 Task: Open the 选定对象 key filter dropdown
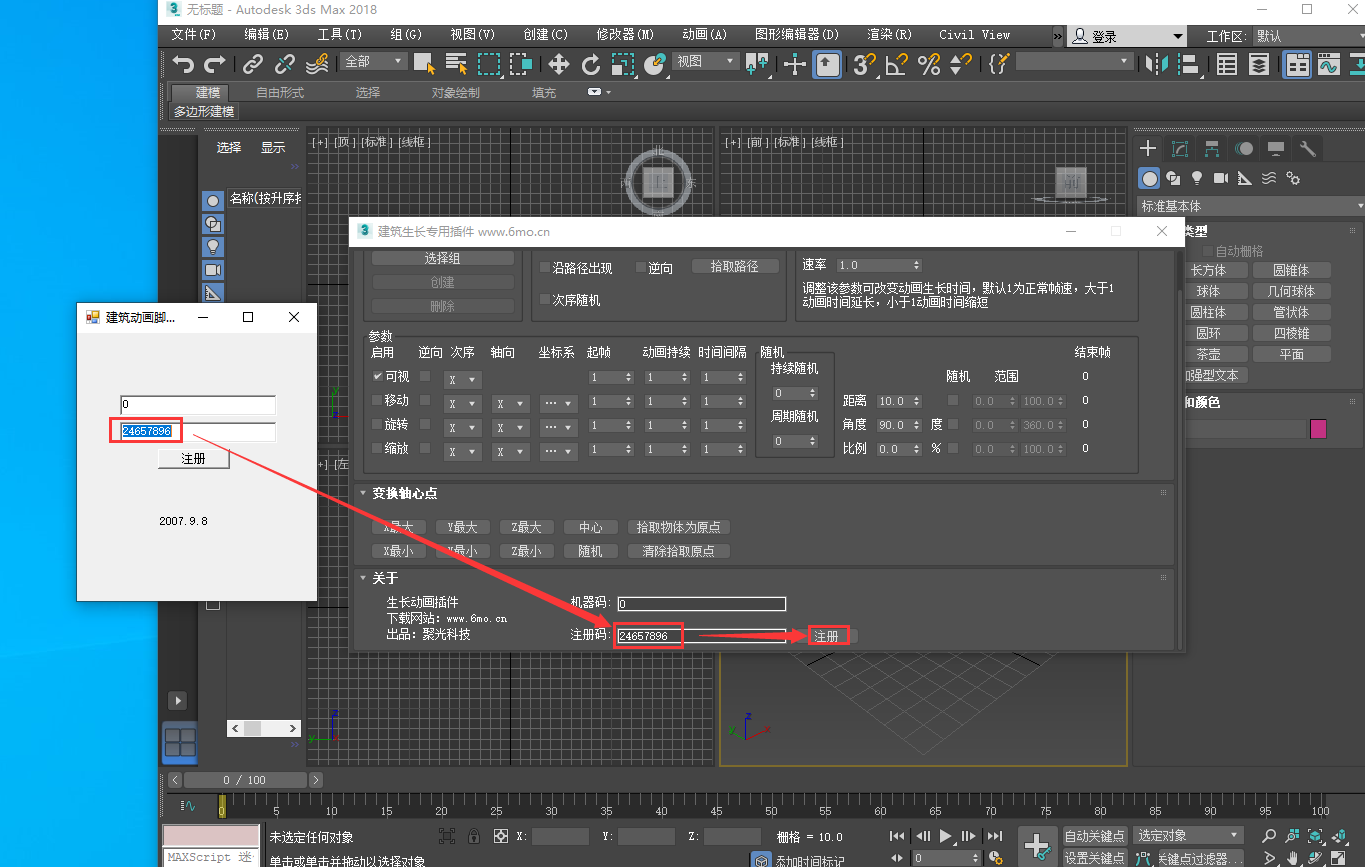coord(1188,836)
